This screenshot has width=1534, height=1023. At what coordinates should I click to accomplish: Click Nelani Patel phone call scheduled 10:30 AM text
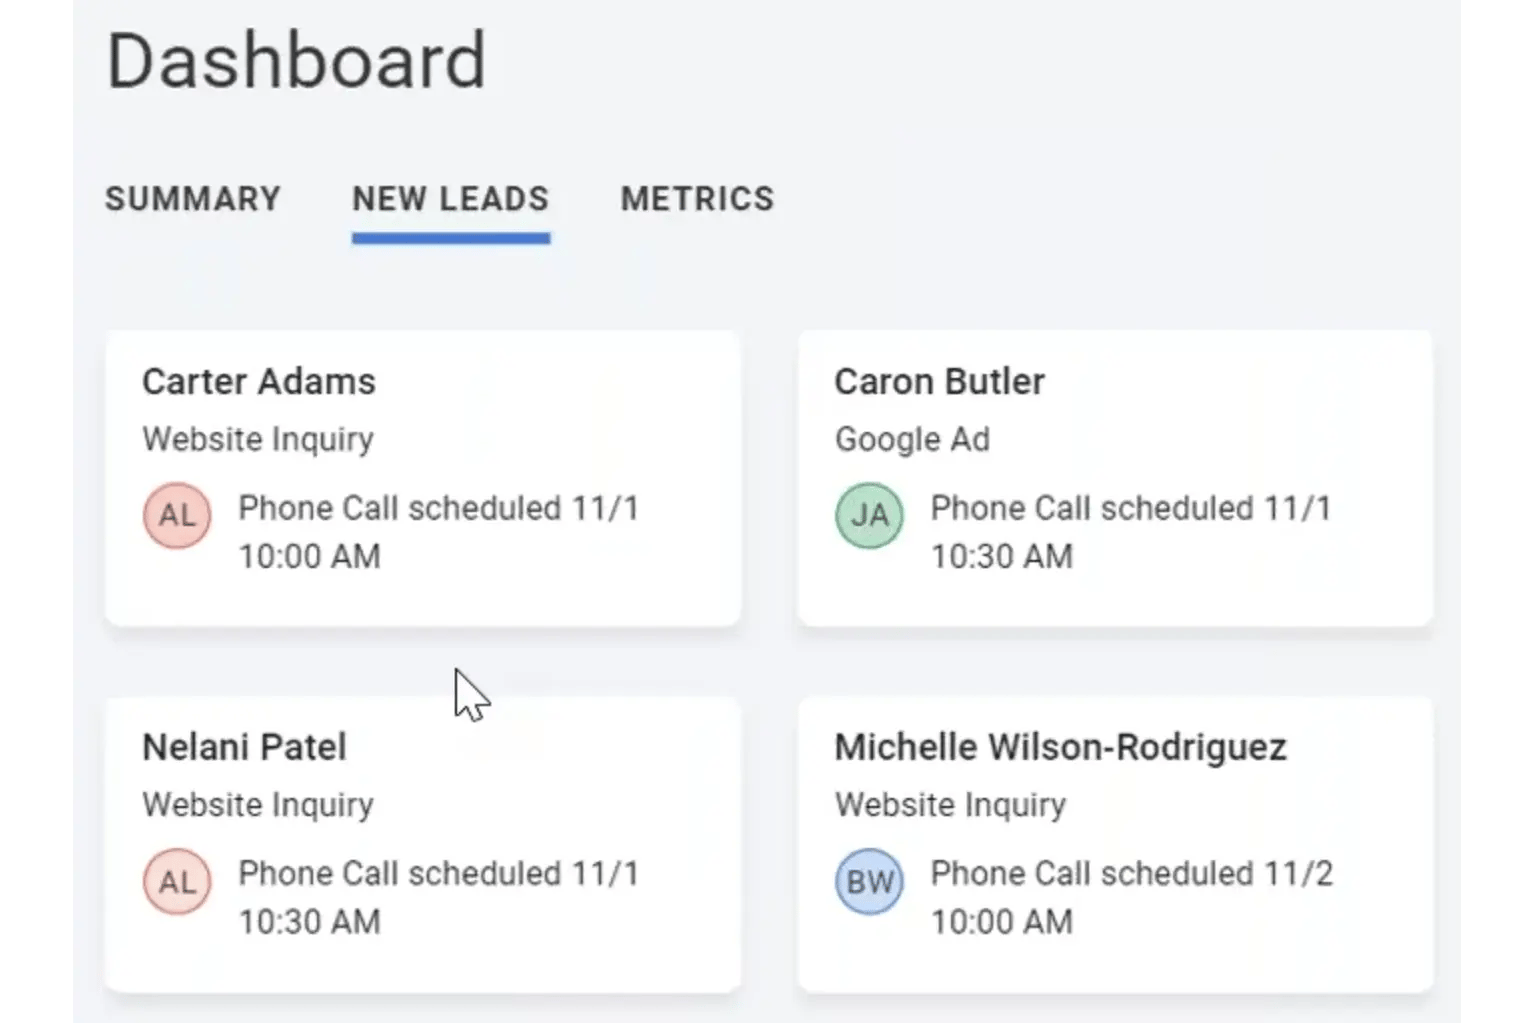438,898
